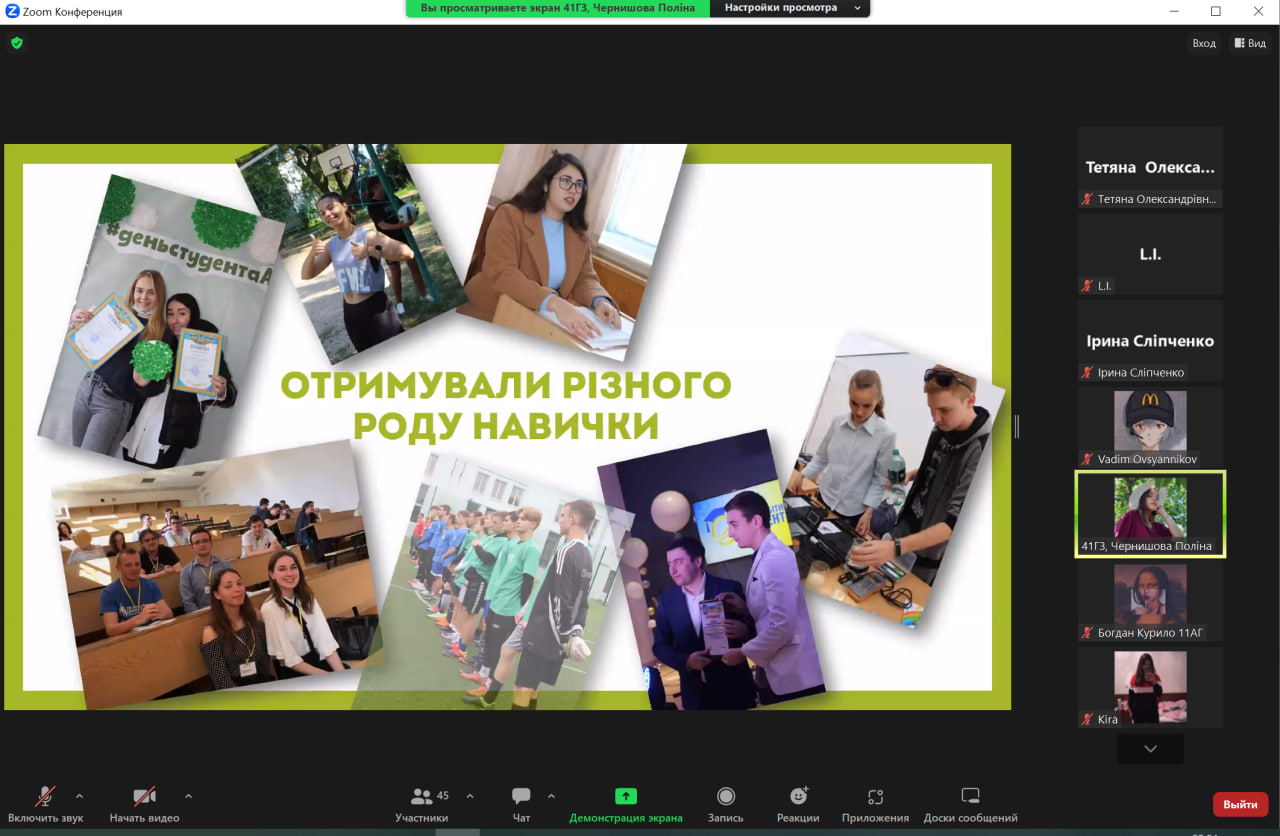Image resolution: width=1280 pixels, height=836 pixels.
Task: Click muted mic icon beside Богдан Курило
Action: tap(1087, 633)
